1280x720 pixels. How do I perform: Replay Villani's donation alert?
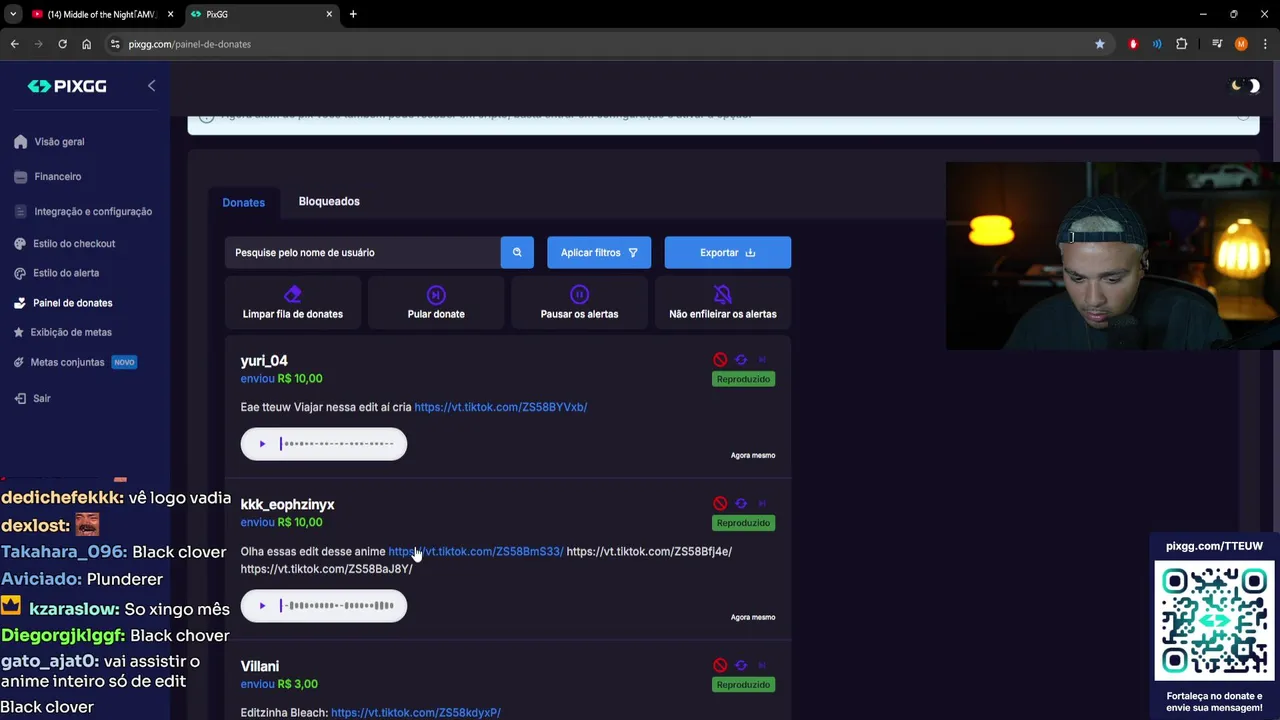[x=741, y=665]
